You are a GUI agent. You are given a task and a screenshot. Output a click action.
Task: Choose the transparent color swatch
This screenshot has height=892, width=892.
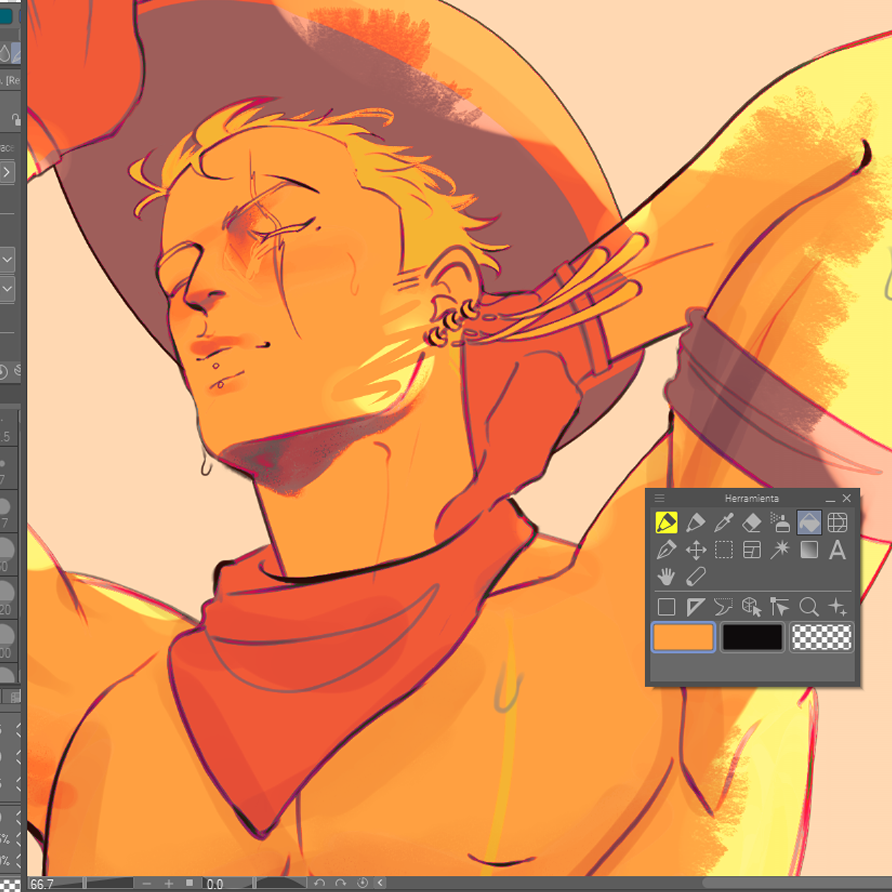[x=821, y=637]
